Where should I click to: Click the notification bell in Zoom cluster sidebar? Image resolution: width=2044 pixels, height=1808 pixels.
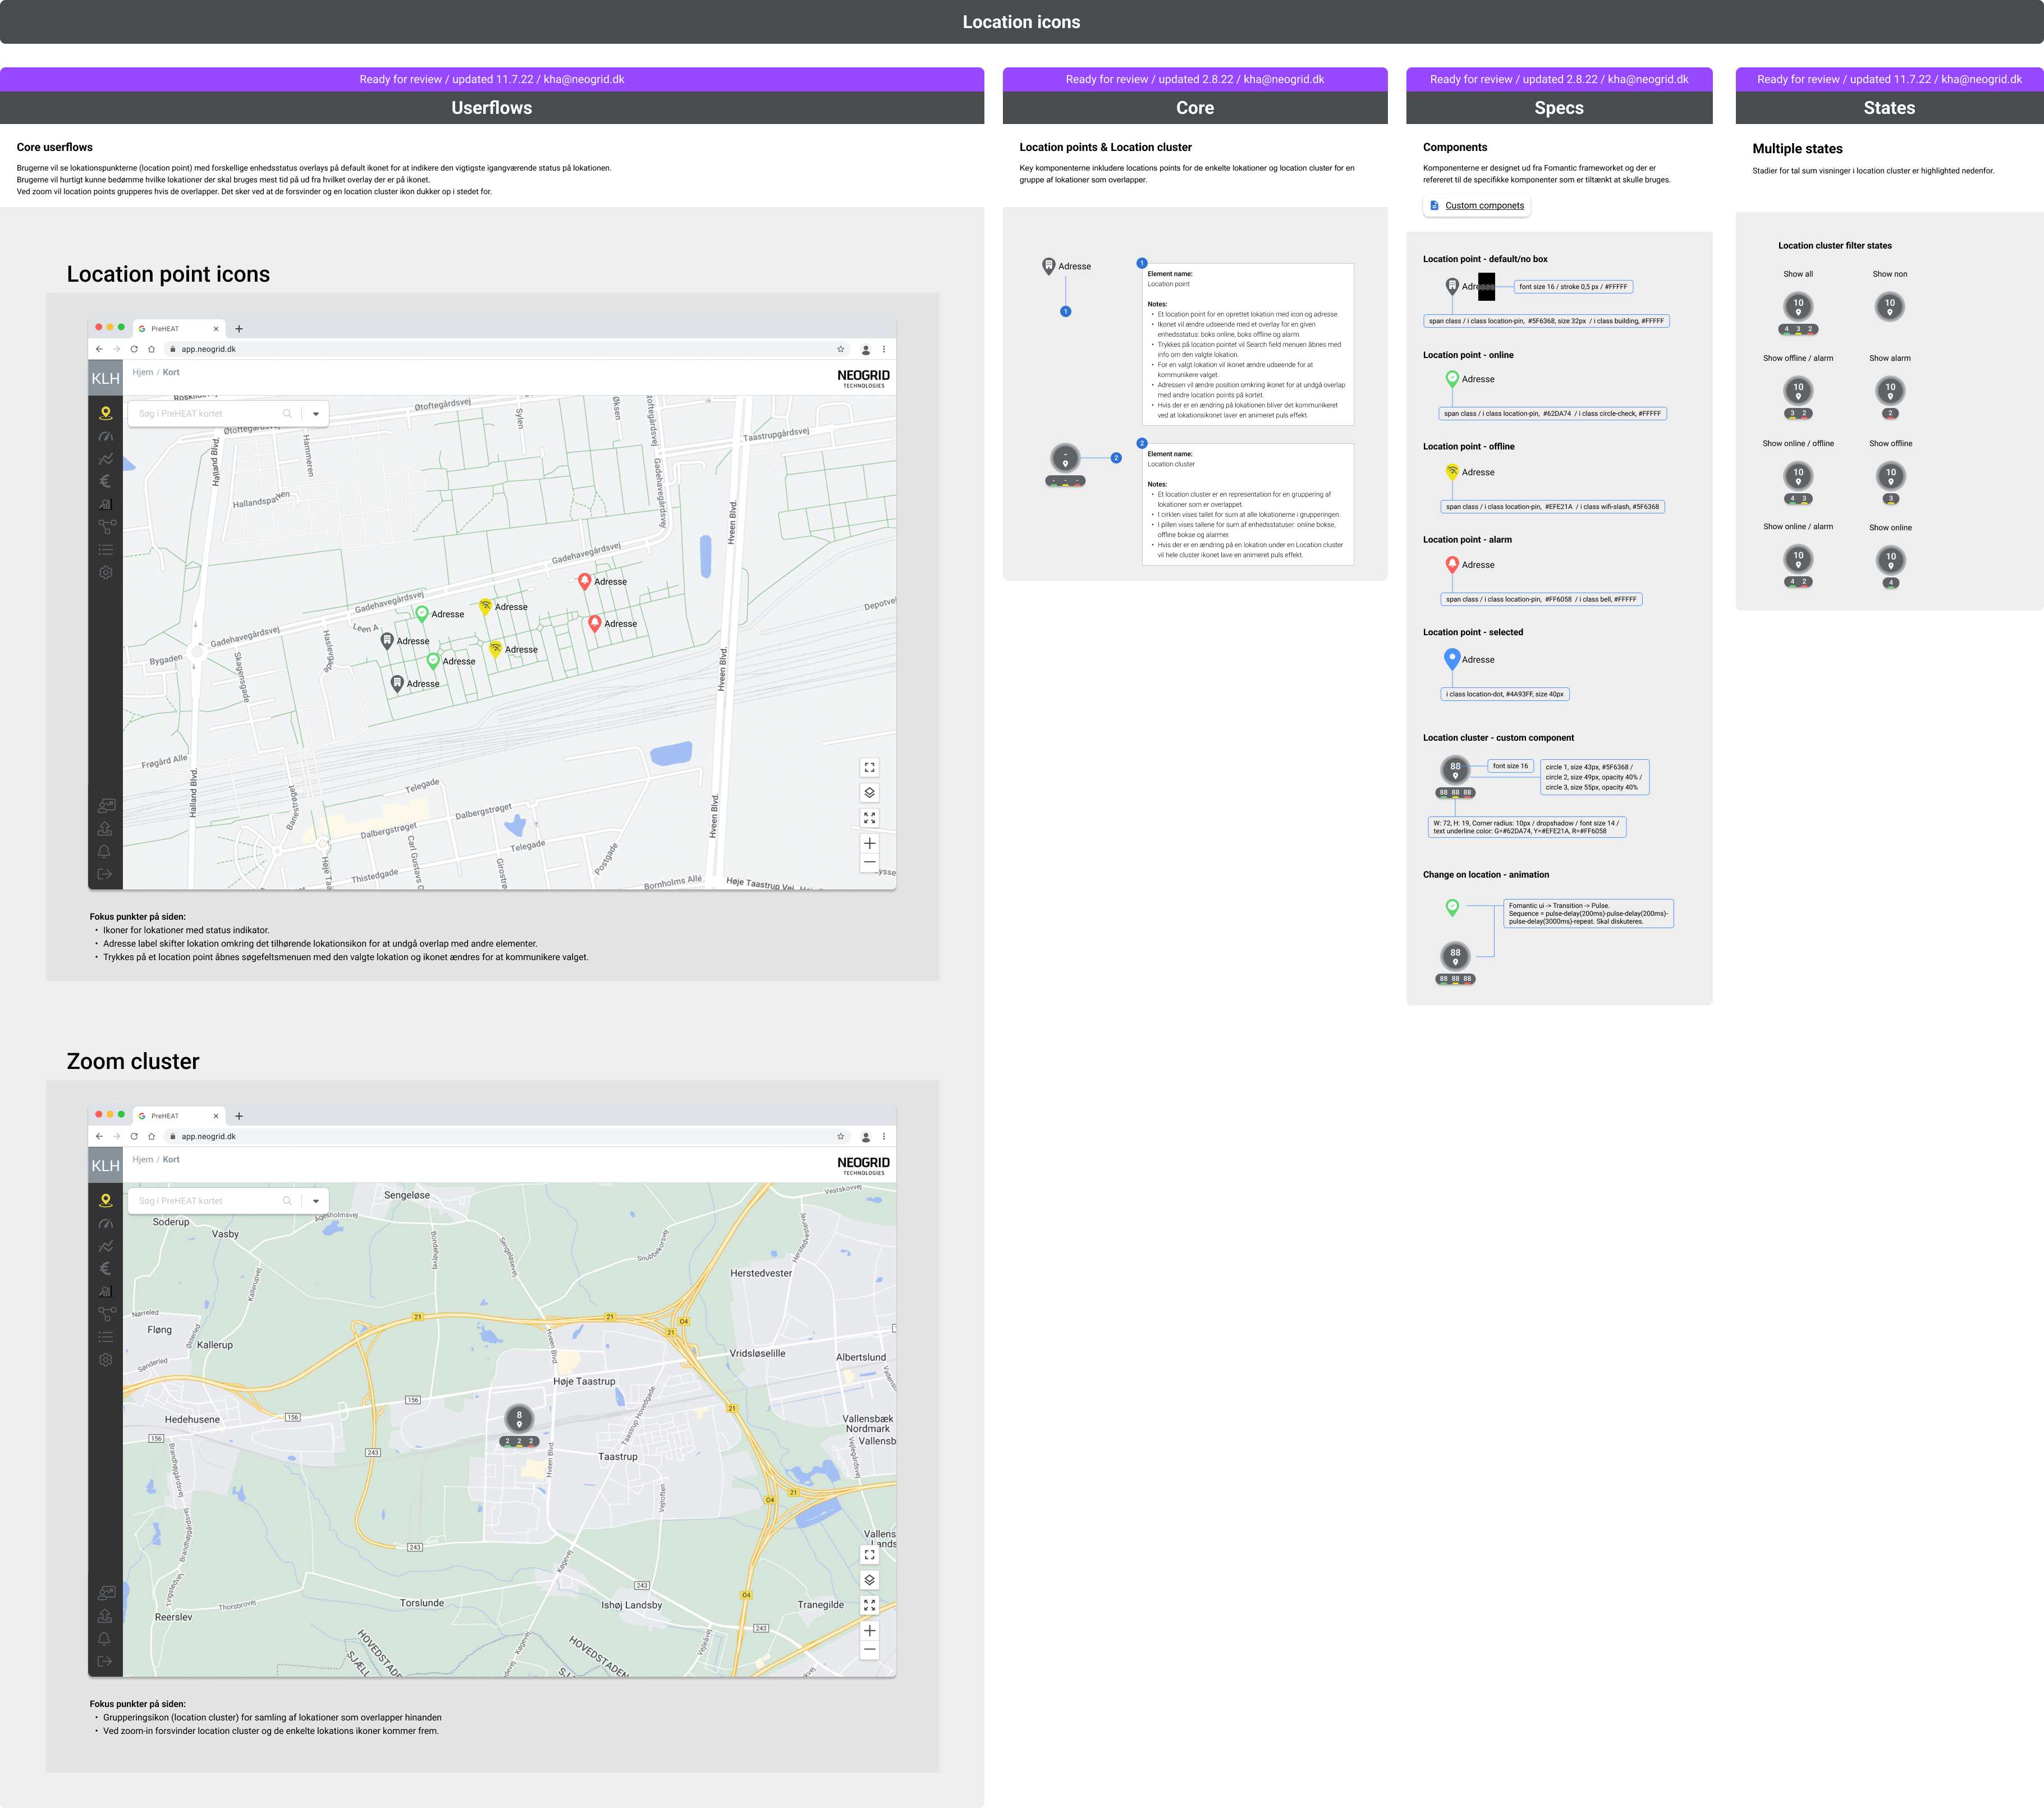pos(105,1639)
